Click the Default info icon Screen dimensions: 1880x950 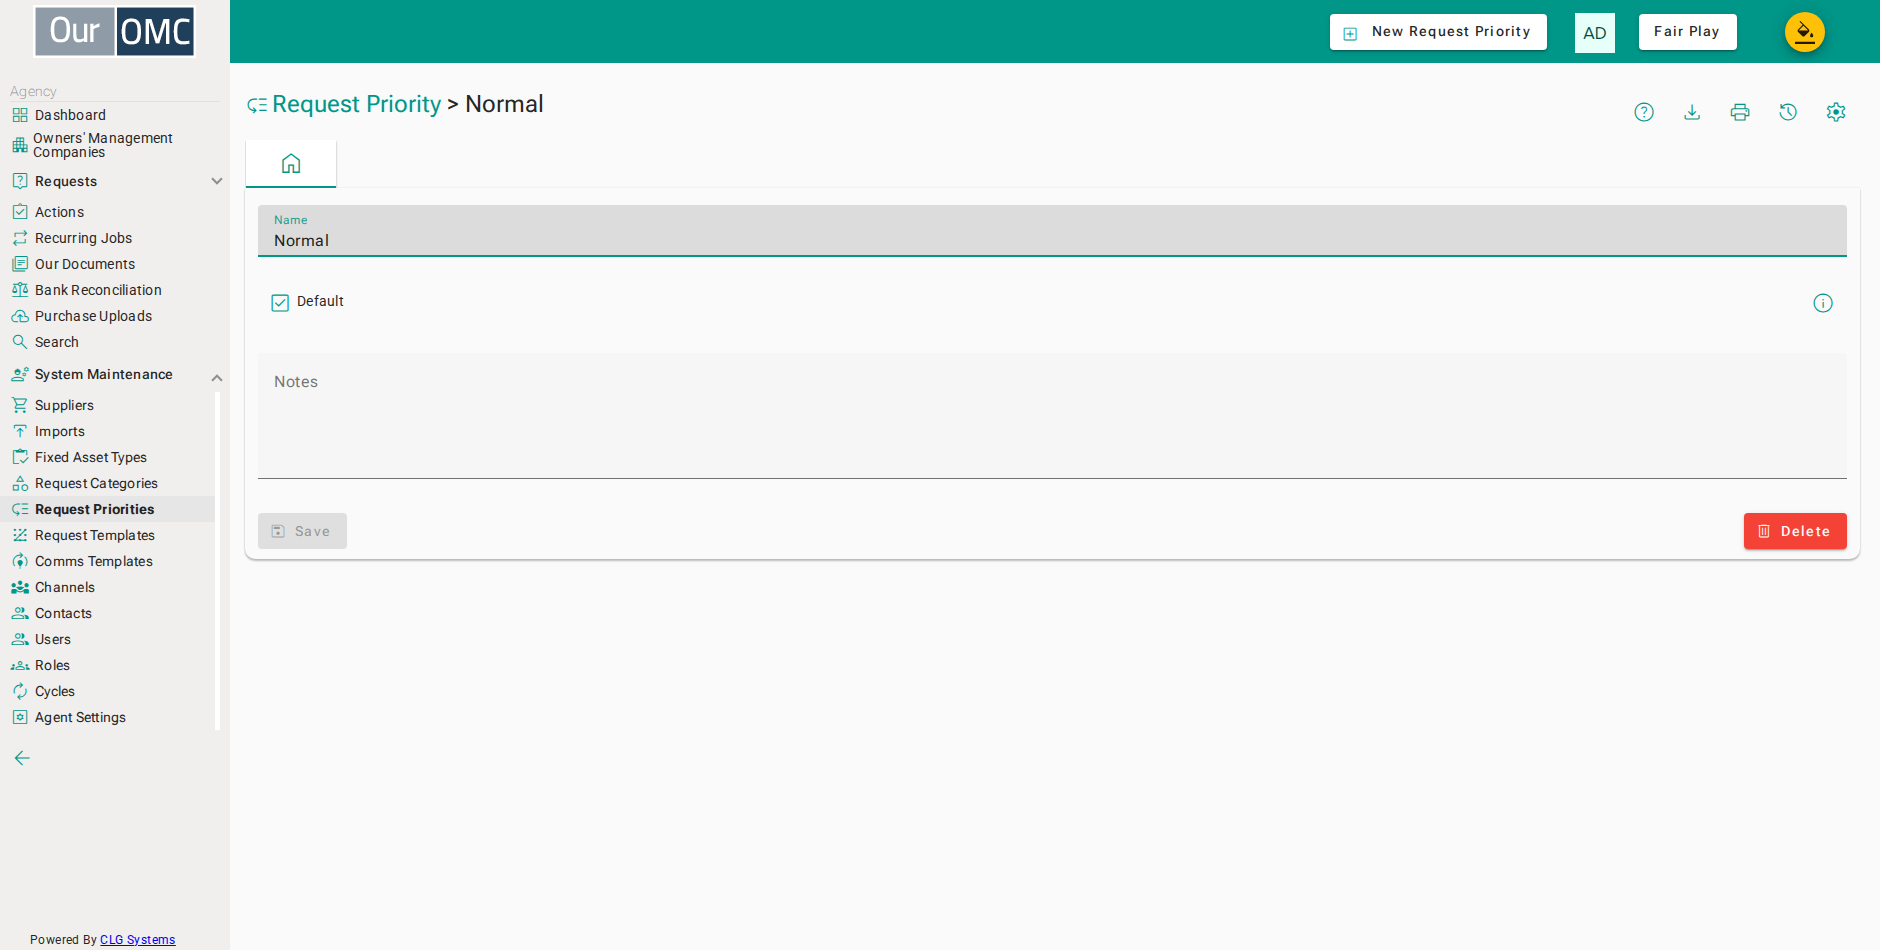click(1823, 303)
